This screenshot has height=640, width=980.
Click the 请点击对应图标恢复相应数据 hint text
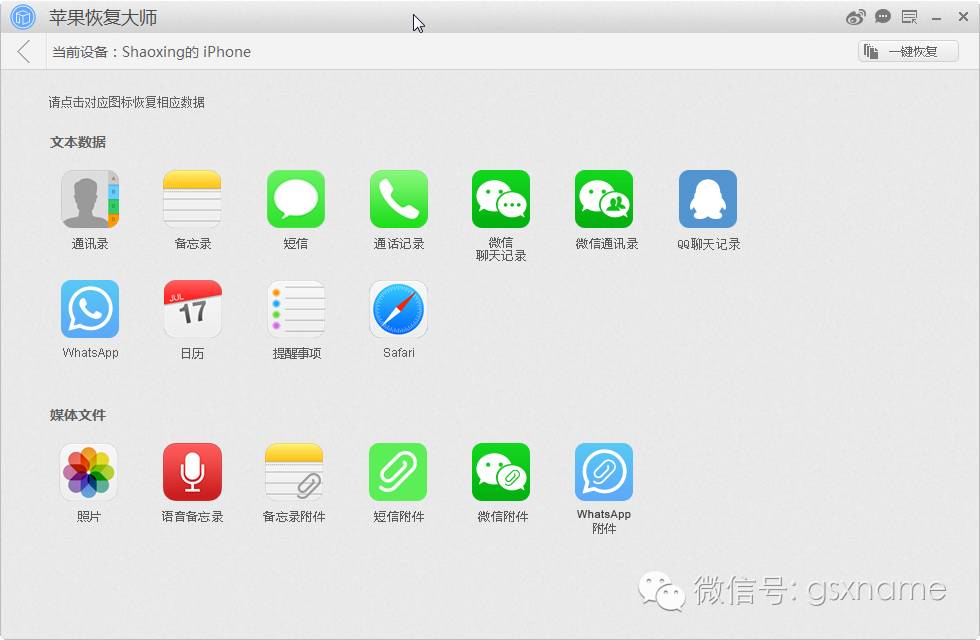(127, 102)
